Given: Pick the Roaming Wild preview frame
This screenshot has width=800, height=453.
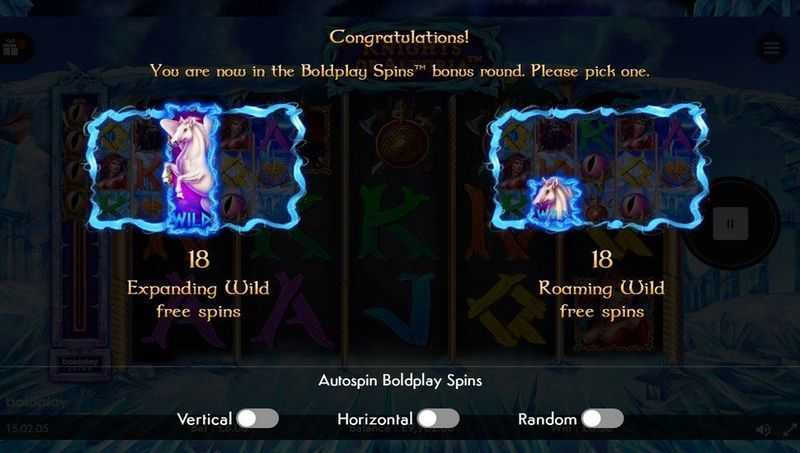Looking at the screenshot, I should click(599, 167).
